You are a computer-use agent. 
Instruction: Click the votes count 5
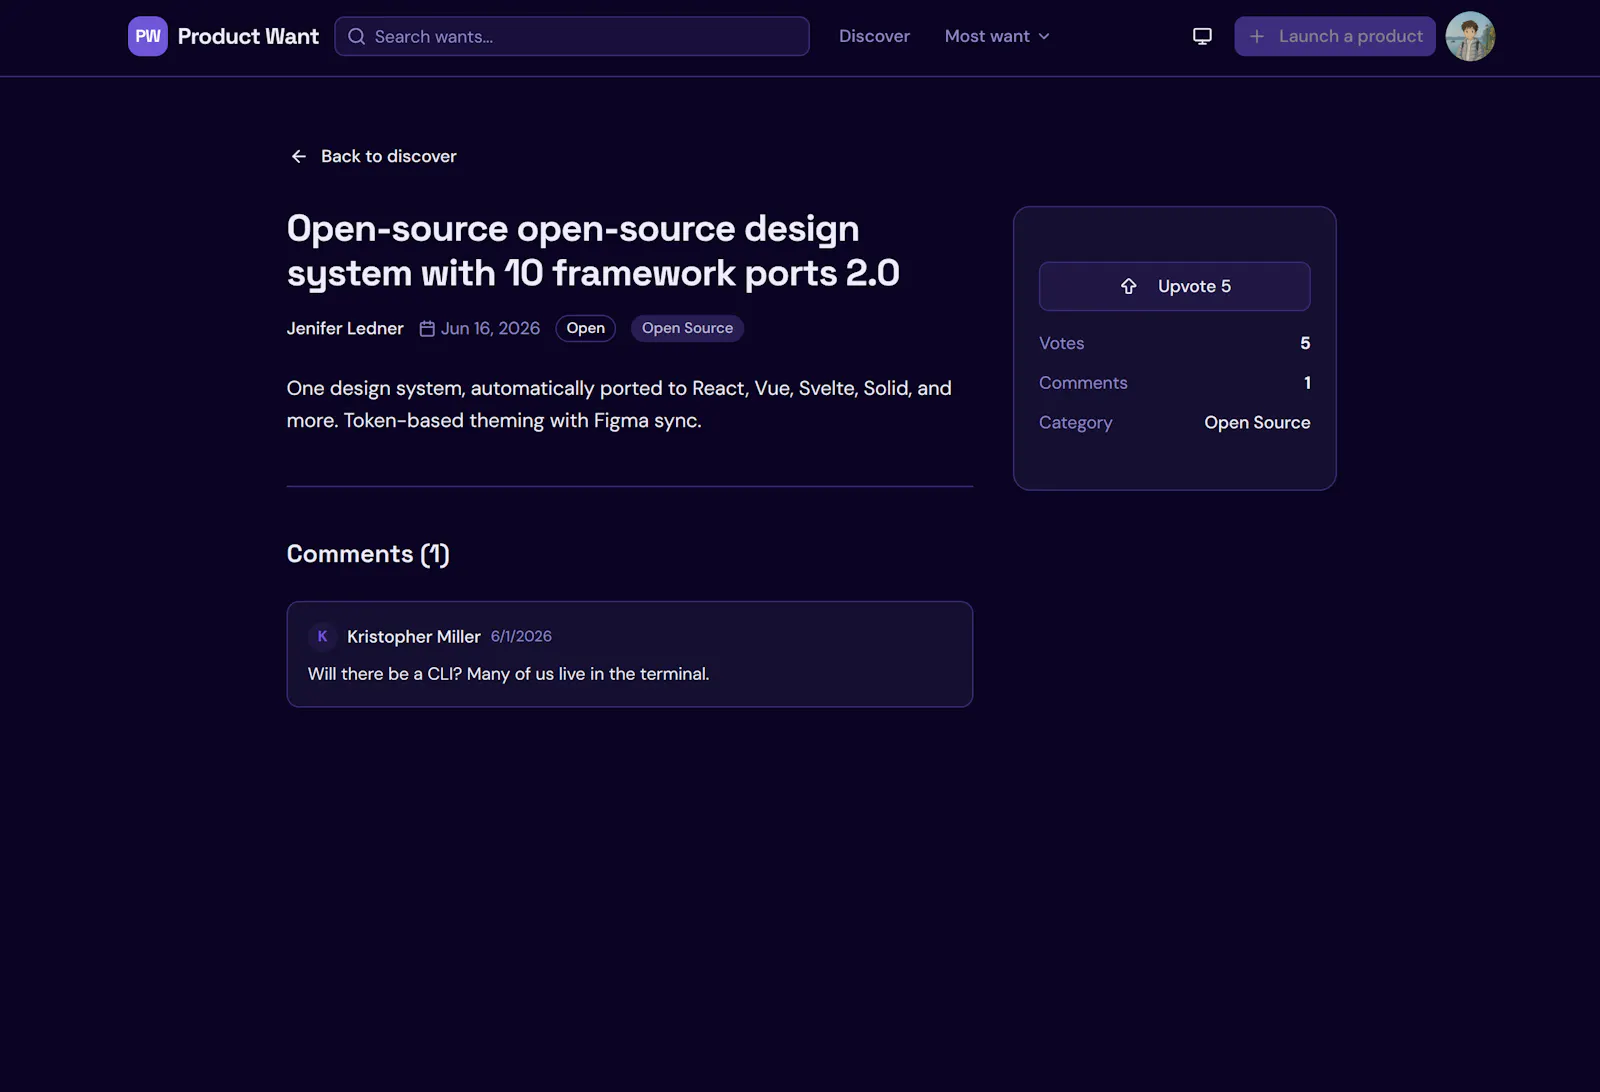(x=1305, y=343)
